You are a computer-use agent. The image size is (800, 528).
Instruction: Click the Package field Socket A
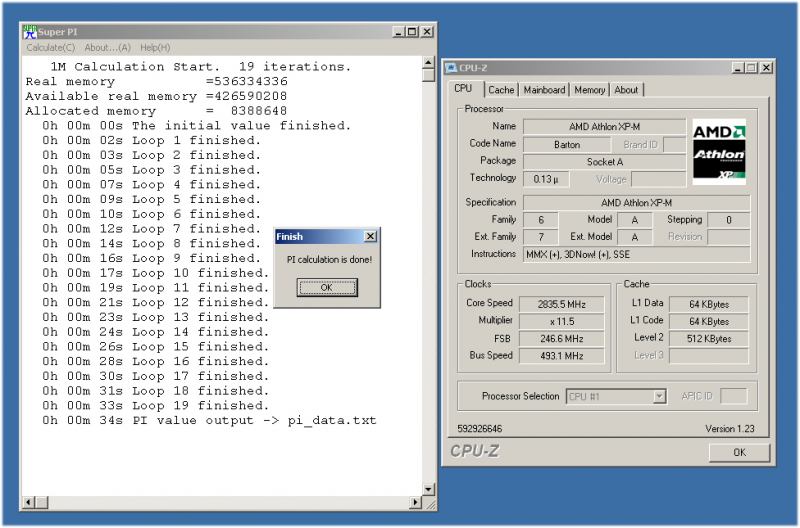(605, 162)
